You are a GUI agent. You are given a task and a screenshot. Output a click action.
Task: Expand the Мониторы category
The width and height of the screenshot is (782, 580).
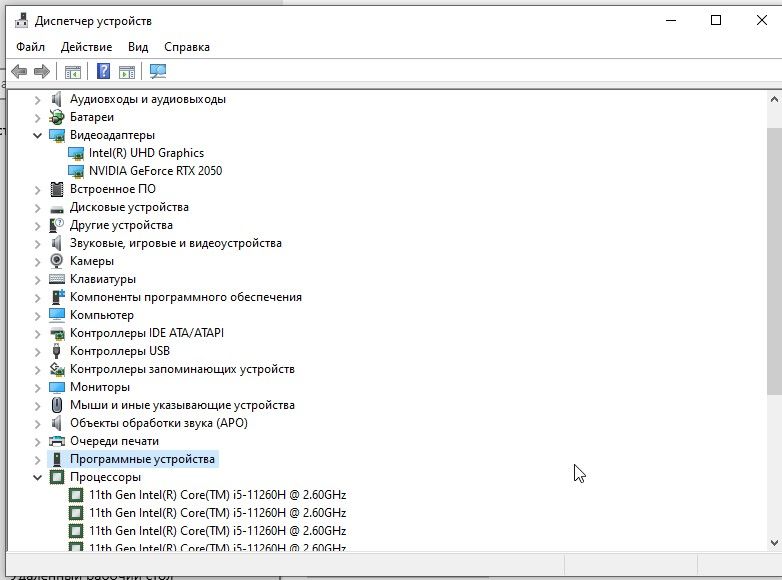[38, 387]
